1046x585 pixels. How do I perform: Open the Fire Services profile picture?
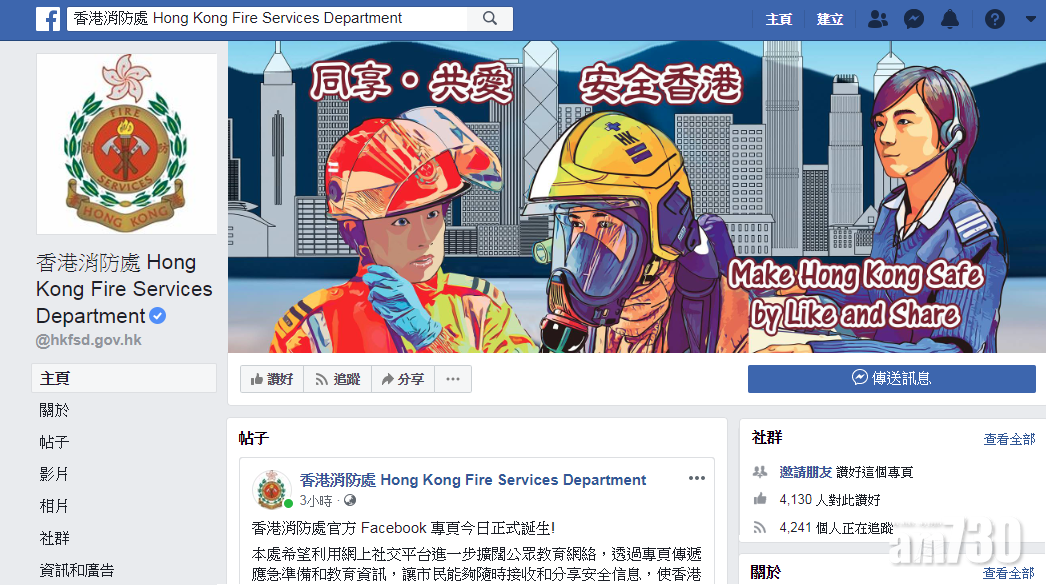pos(127,144)
